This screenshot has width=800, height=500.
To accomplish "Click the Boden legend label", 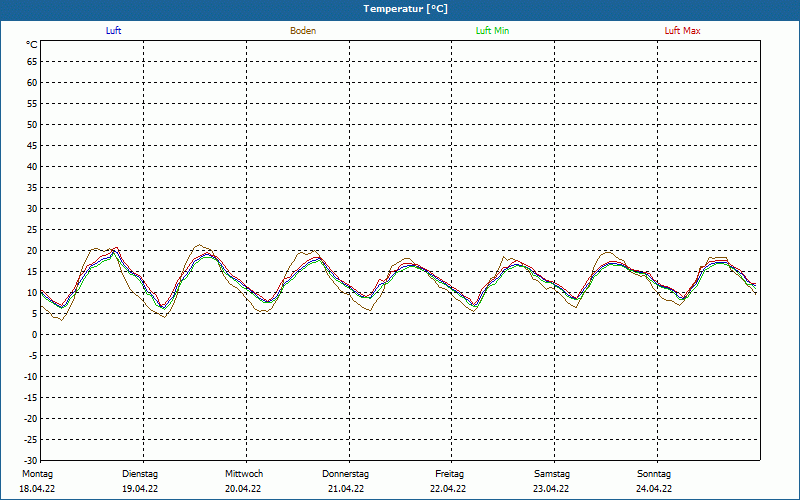I will 303,31.
